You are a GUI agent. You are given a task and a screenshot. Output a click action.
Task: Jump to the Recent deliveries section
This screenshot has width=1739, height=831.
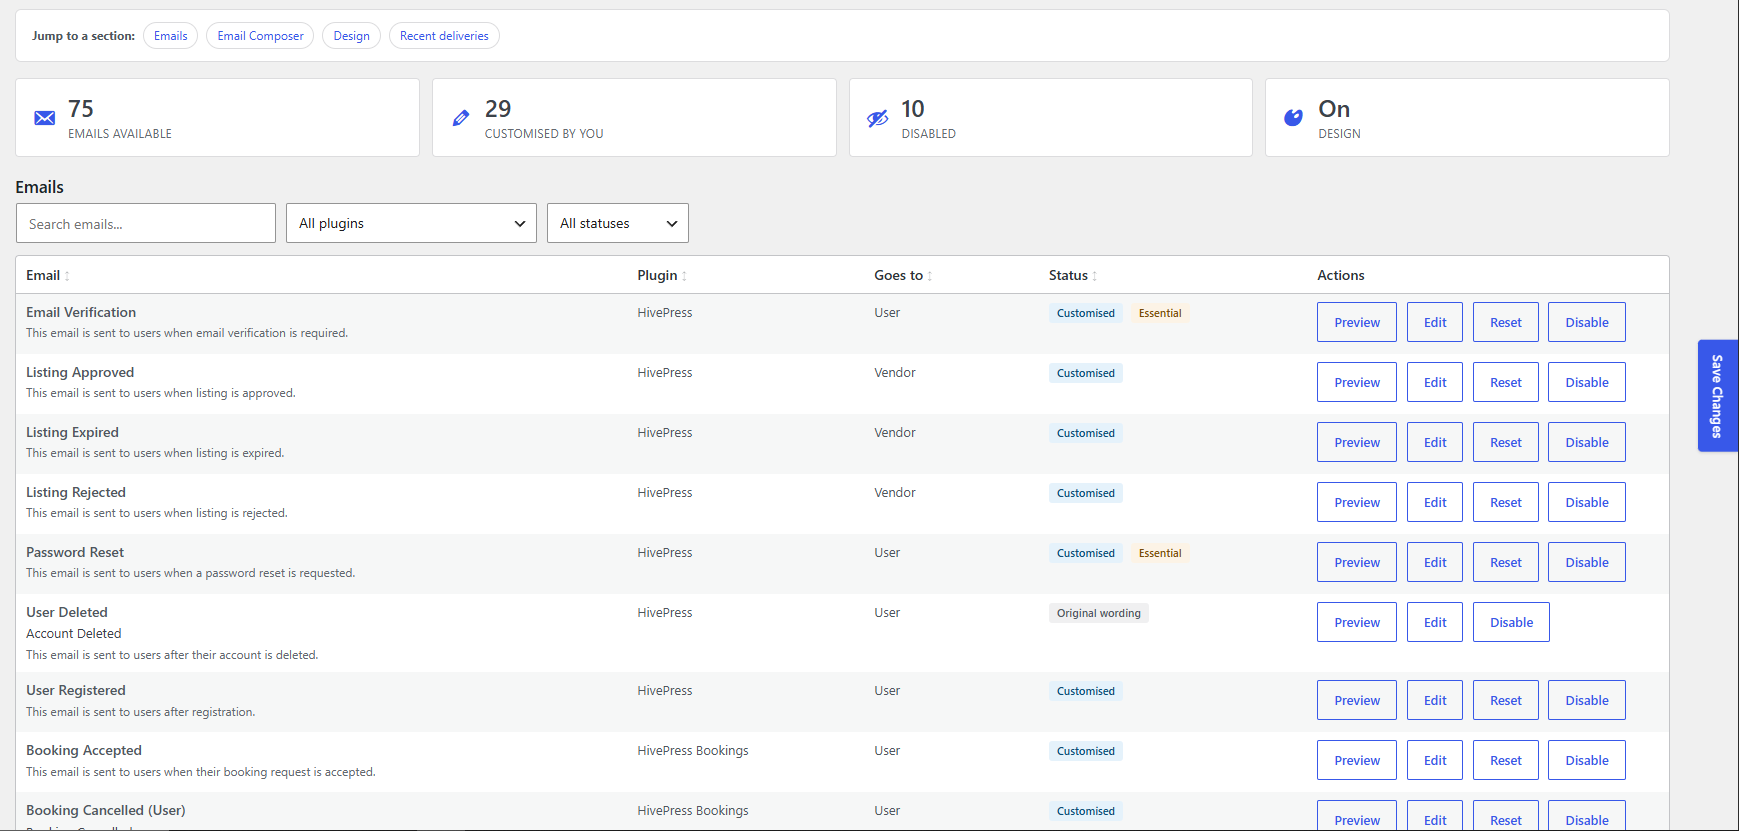coord(444,36)
